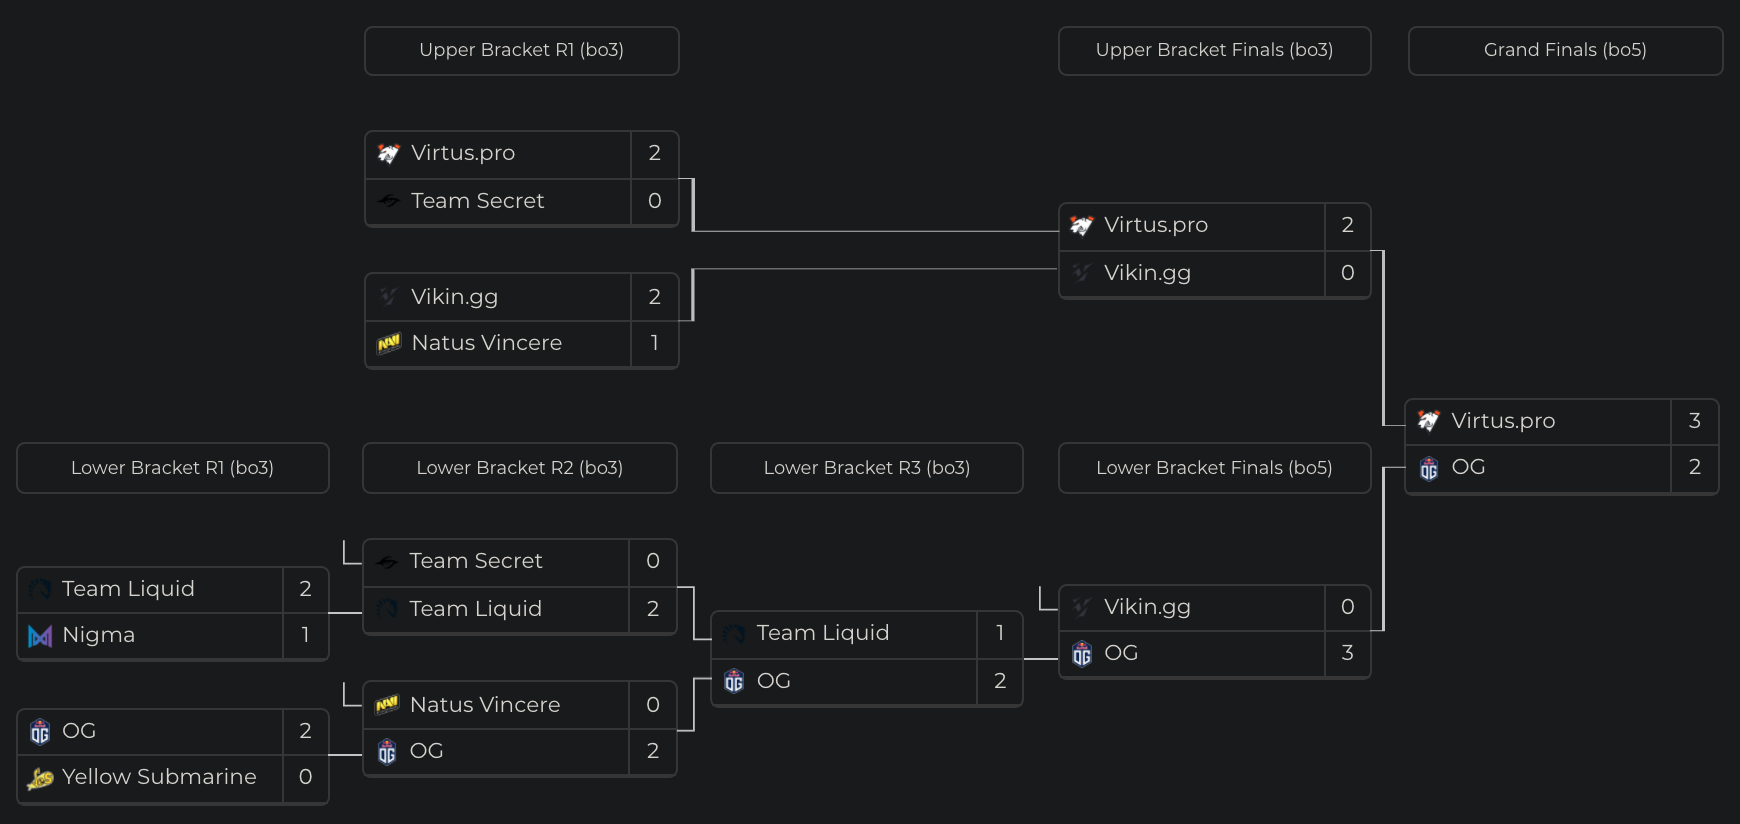Click Natus Vincere logo in Upper Bracket R1
Screen dimensions: 1740x824
pos(389,343)
